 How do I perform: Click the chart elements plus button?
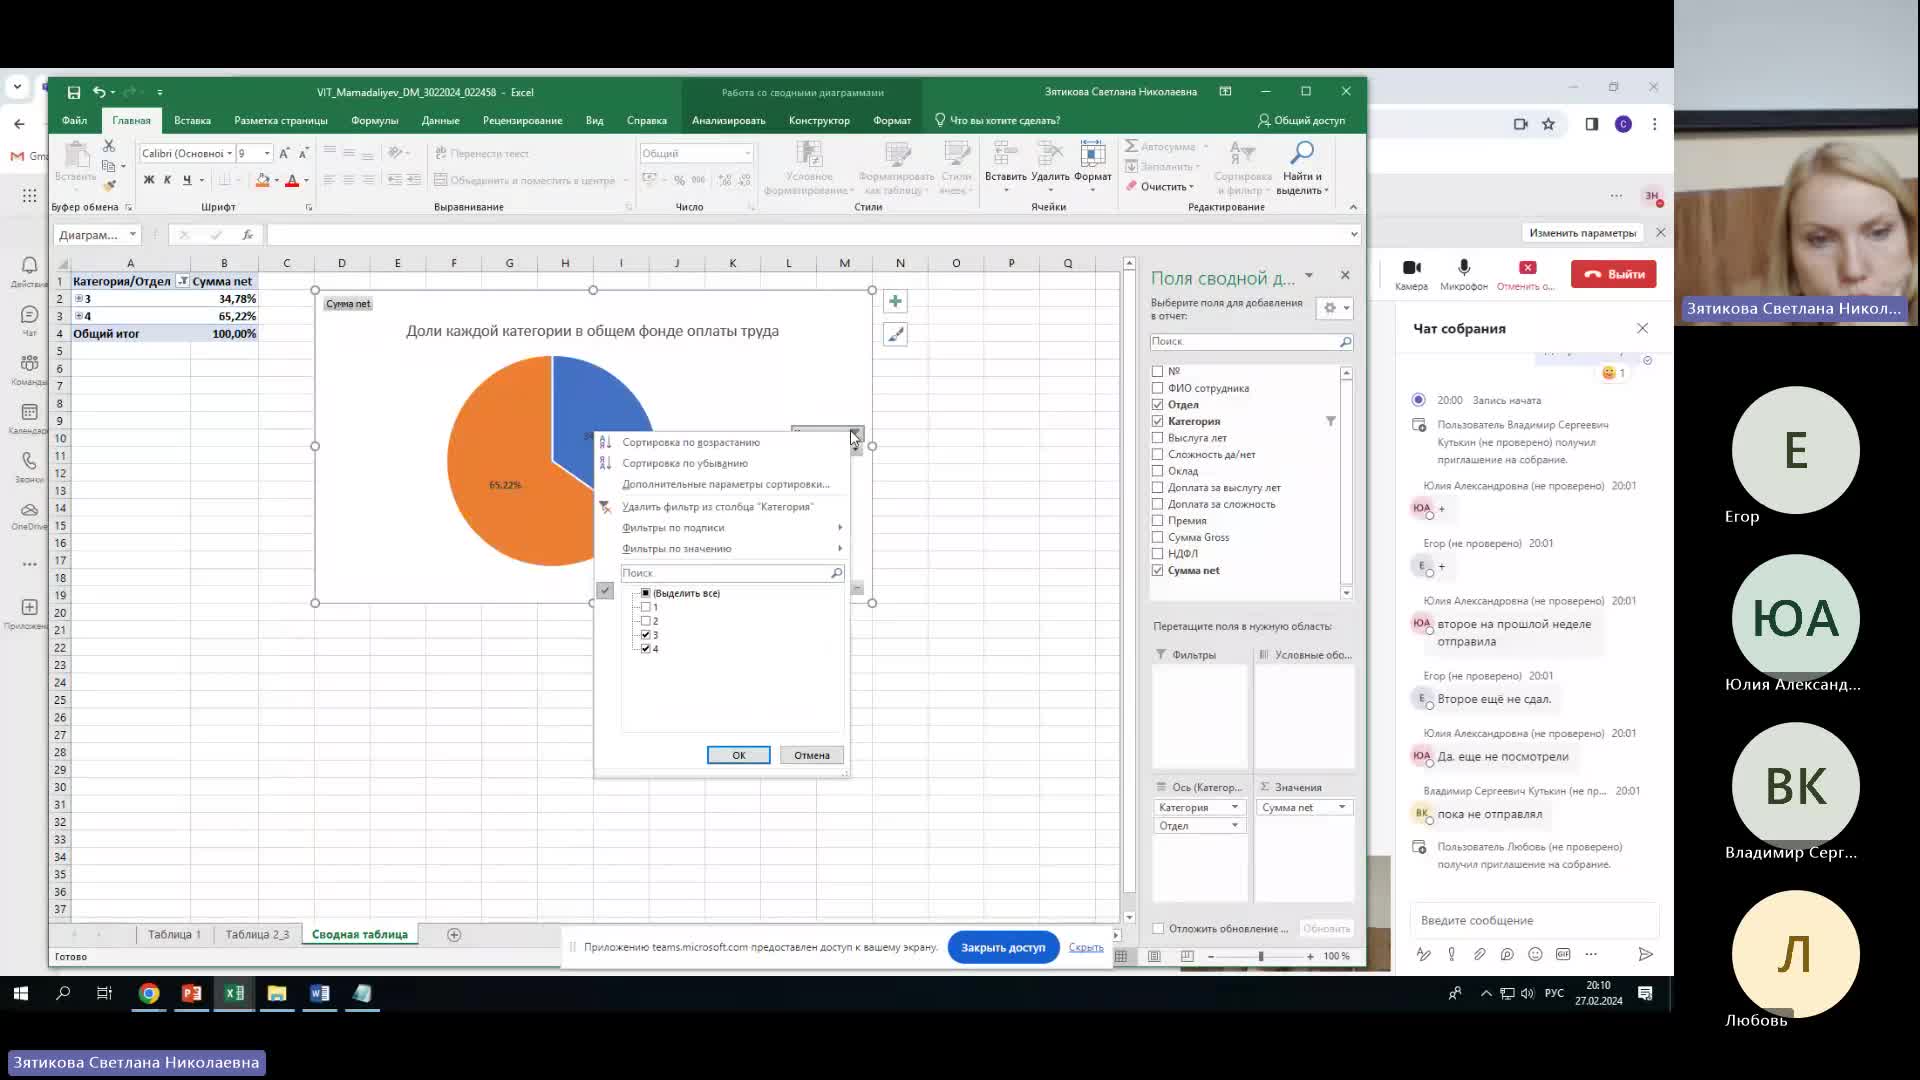[895, 301]
